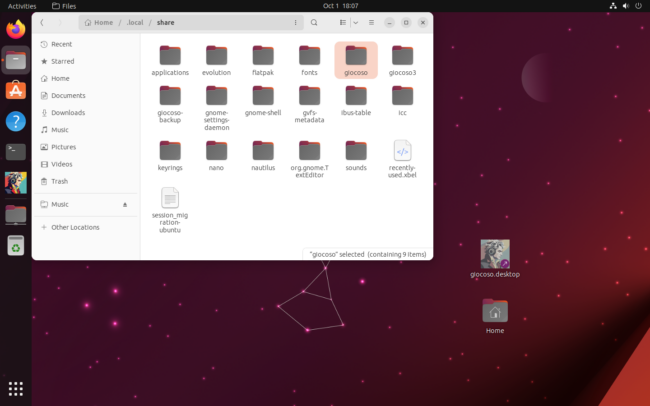Go back with the back arrow
The width and height of the screenshot is (650, 406).
[42, 22]
